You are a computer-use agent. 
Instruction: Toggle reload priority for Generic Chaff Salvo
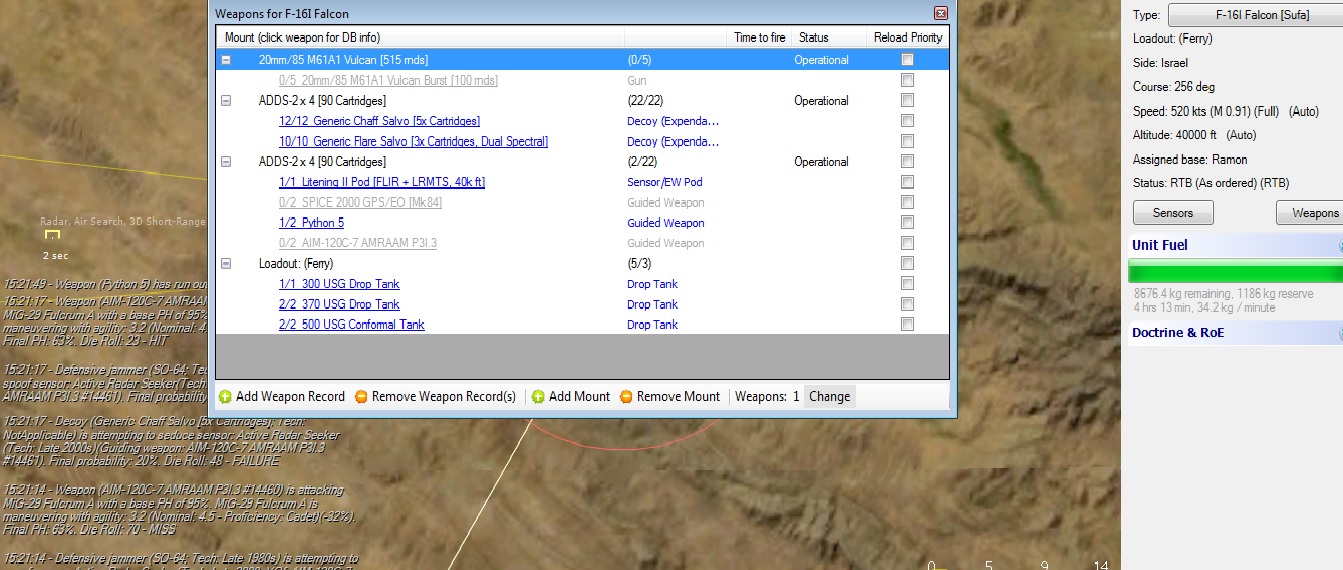(x=907, y=121)
